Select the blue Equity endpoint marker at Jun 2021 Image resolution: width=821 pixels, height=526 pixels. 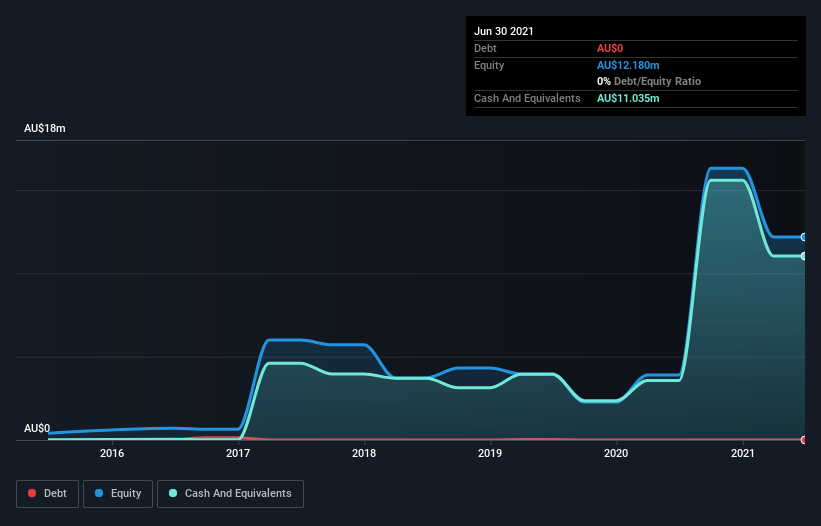(804, 237)
